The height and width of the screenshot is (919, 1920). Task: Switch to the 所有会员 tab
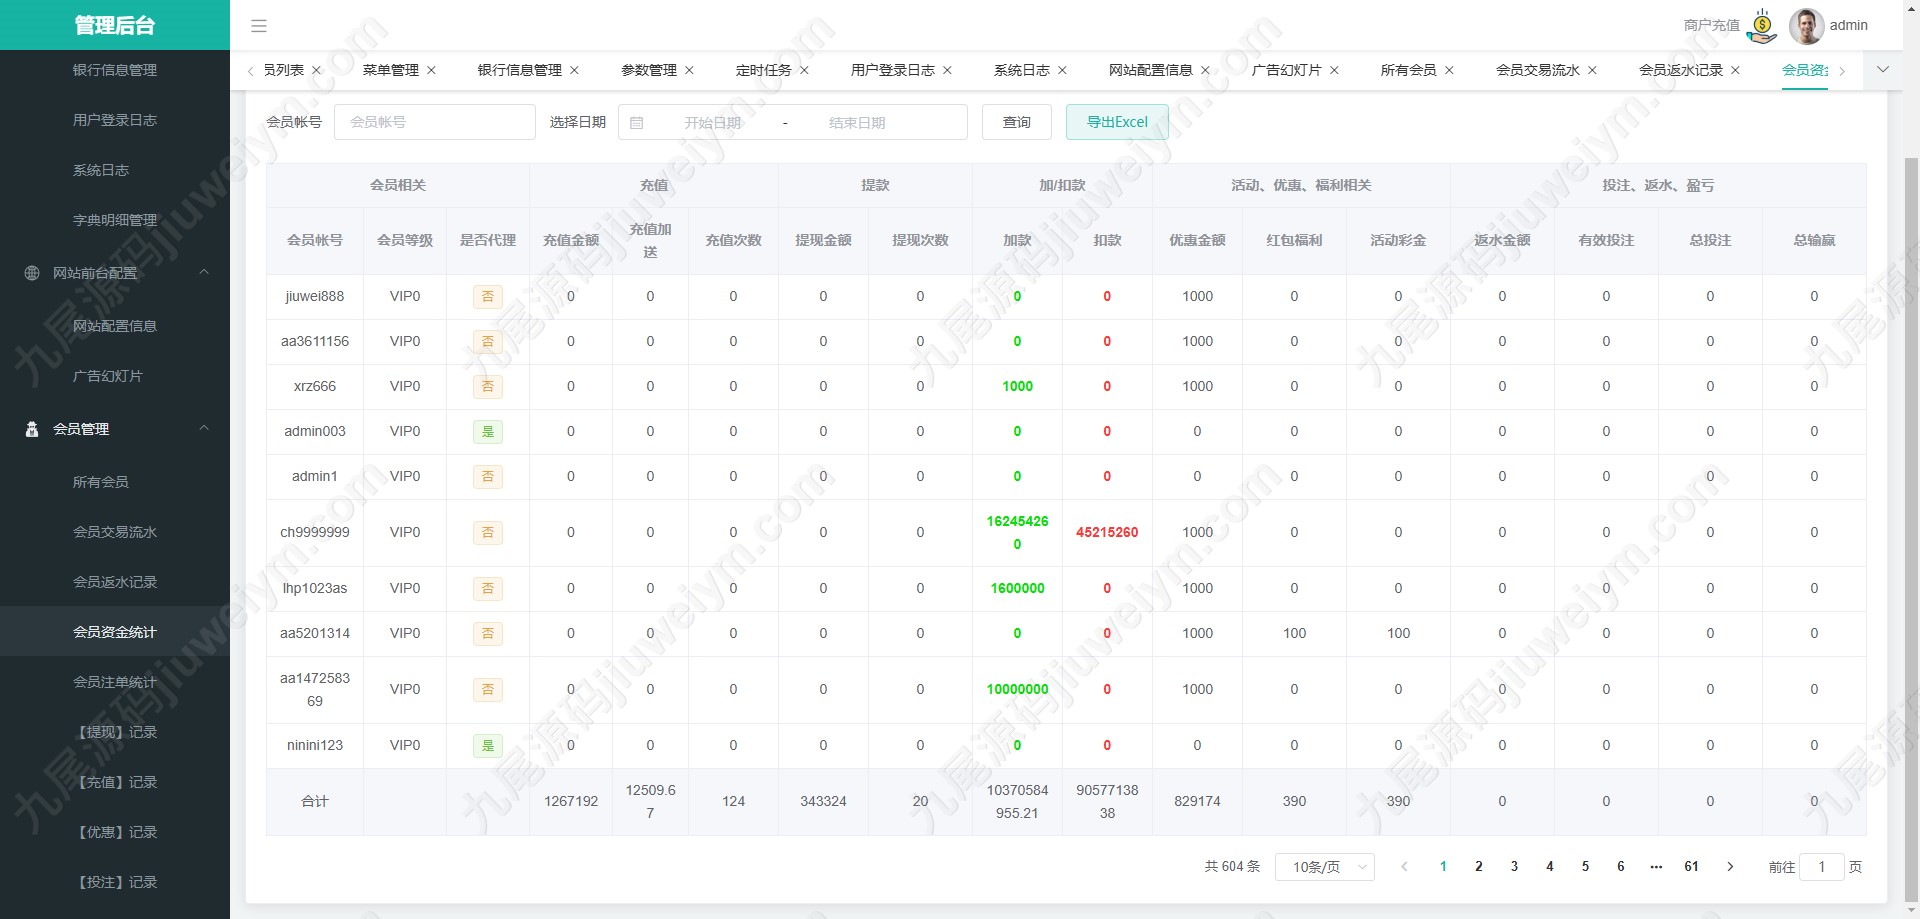(1408, 70)
